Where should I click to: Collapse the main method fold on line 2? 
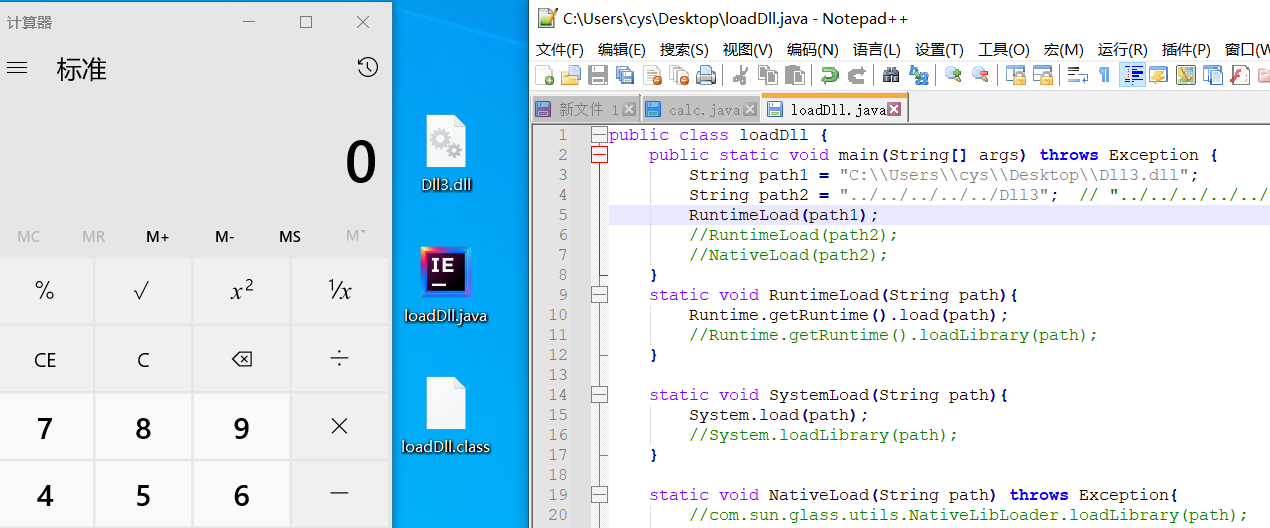click(x=599, y=155)
